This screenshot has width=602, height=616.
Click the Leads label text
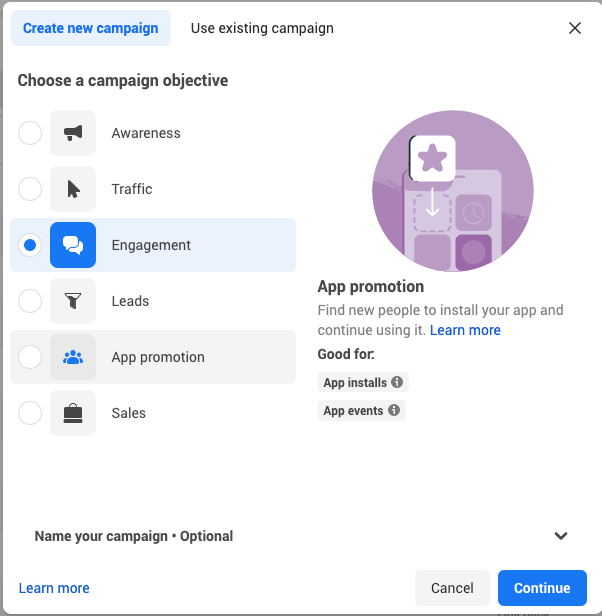130,301
